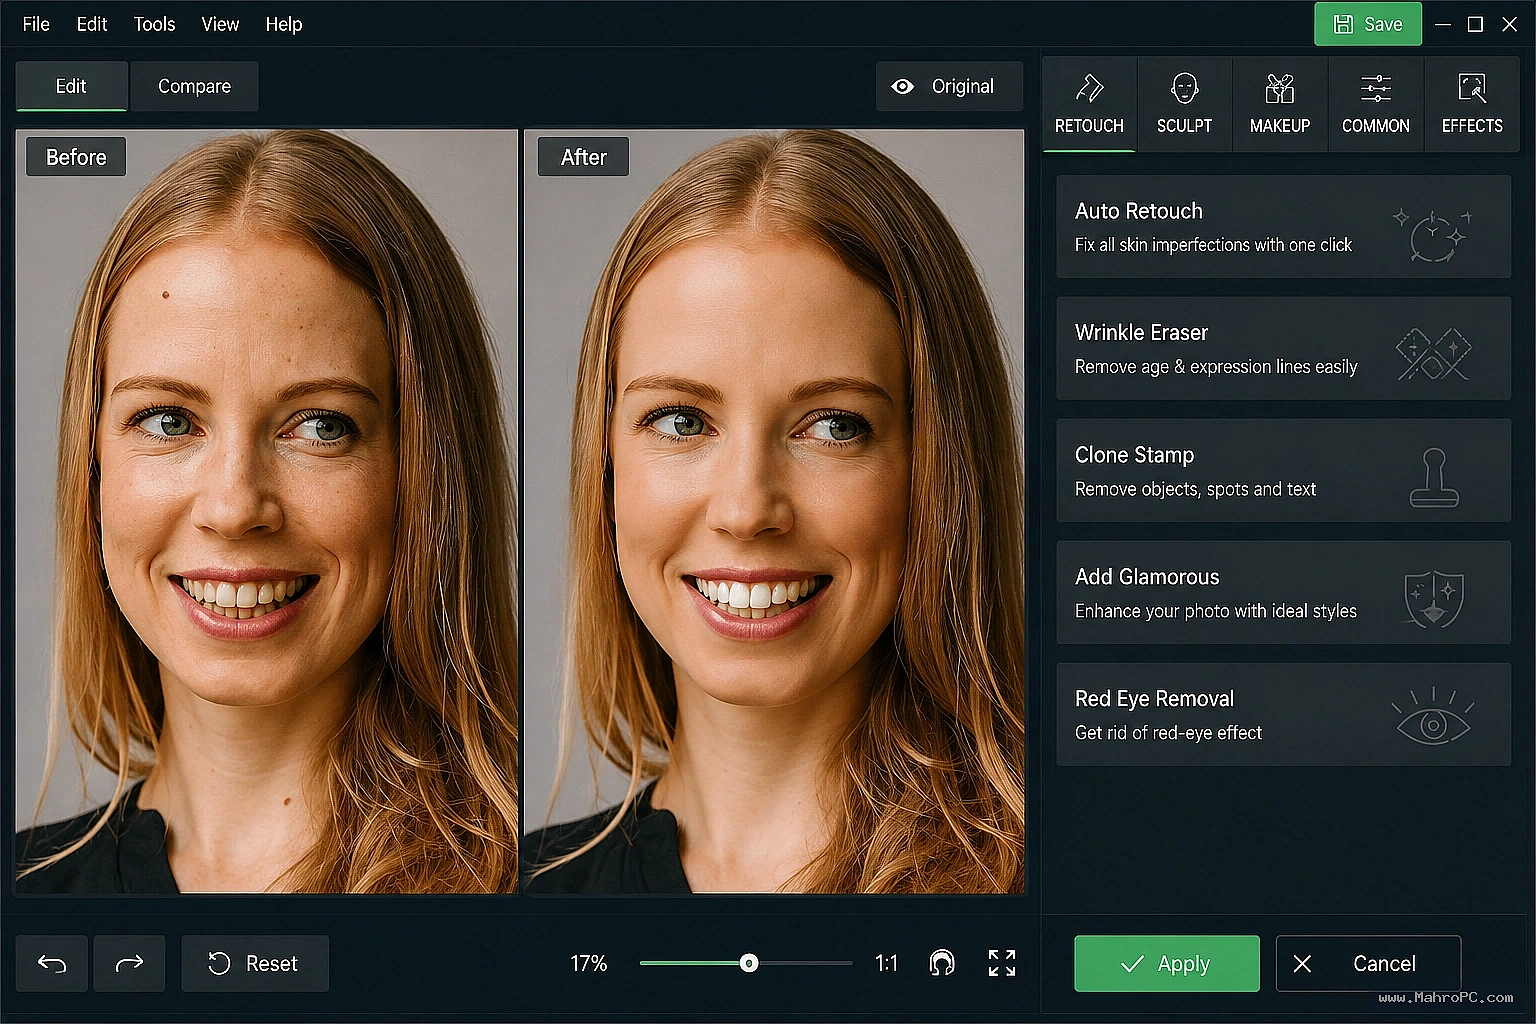Image resolution: width=1536 pixels, height=1024 pixels.
Task: Click the Clone Stamp icon
Action: pos(1434,477)
